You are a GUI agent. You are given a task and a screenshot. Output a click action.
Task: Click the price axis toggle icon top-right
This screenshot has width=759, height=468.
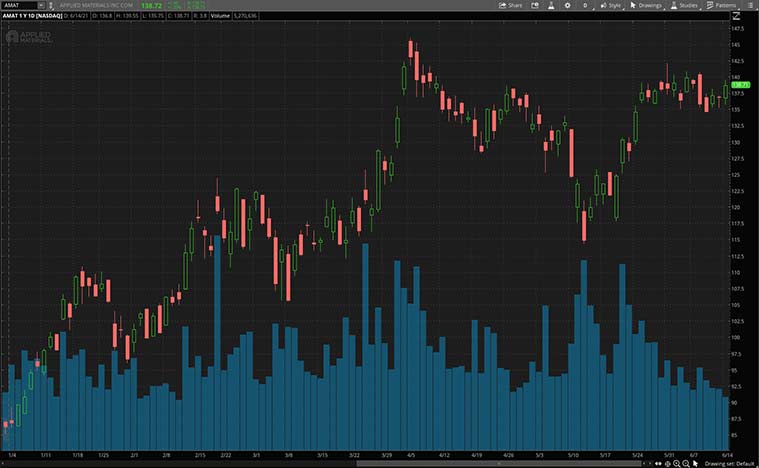tap(738, 15)
